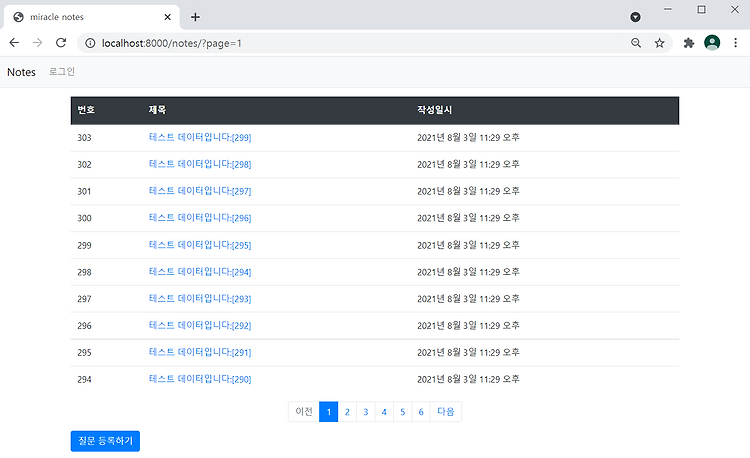Viewport: 750px width, 458px height.
Task: Select the miracle notes browser tab
Action: (92, 17)
